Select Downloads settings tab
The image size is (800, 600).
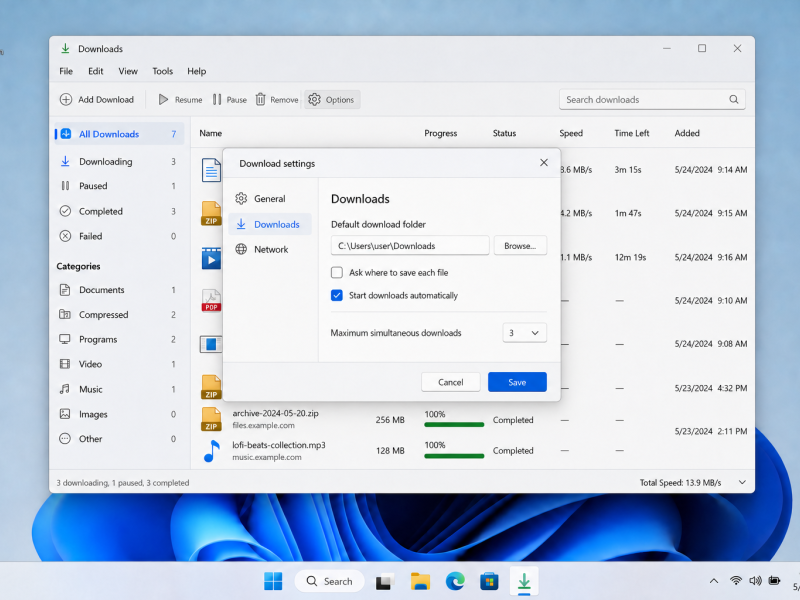pyautogui.click(x=270, y=224)
